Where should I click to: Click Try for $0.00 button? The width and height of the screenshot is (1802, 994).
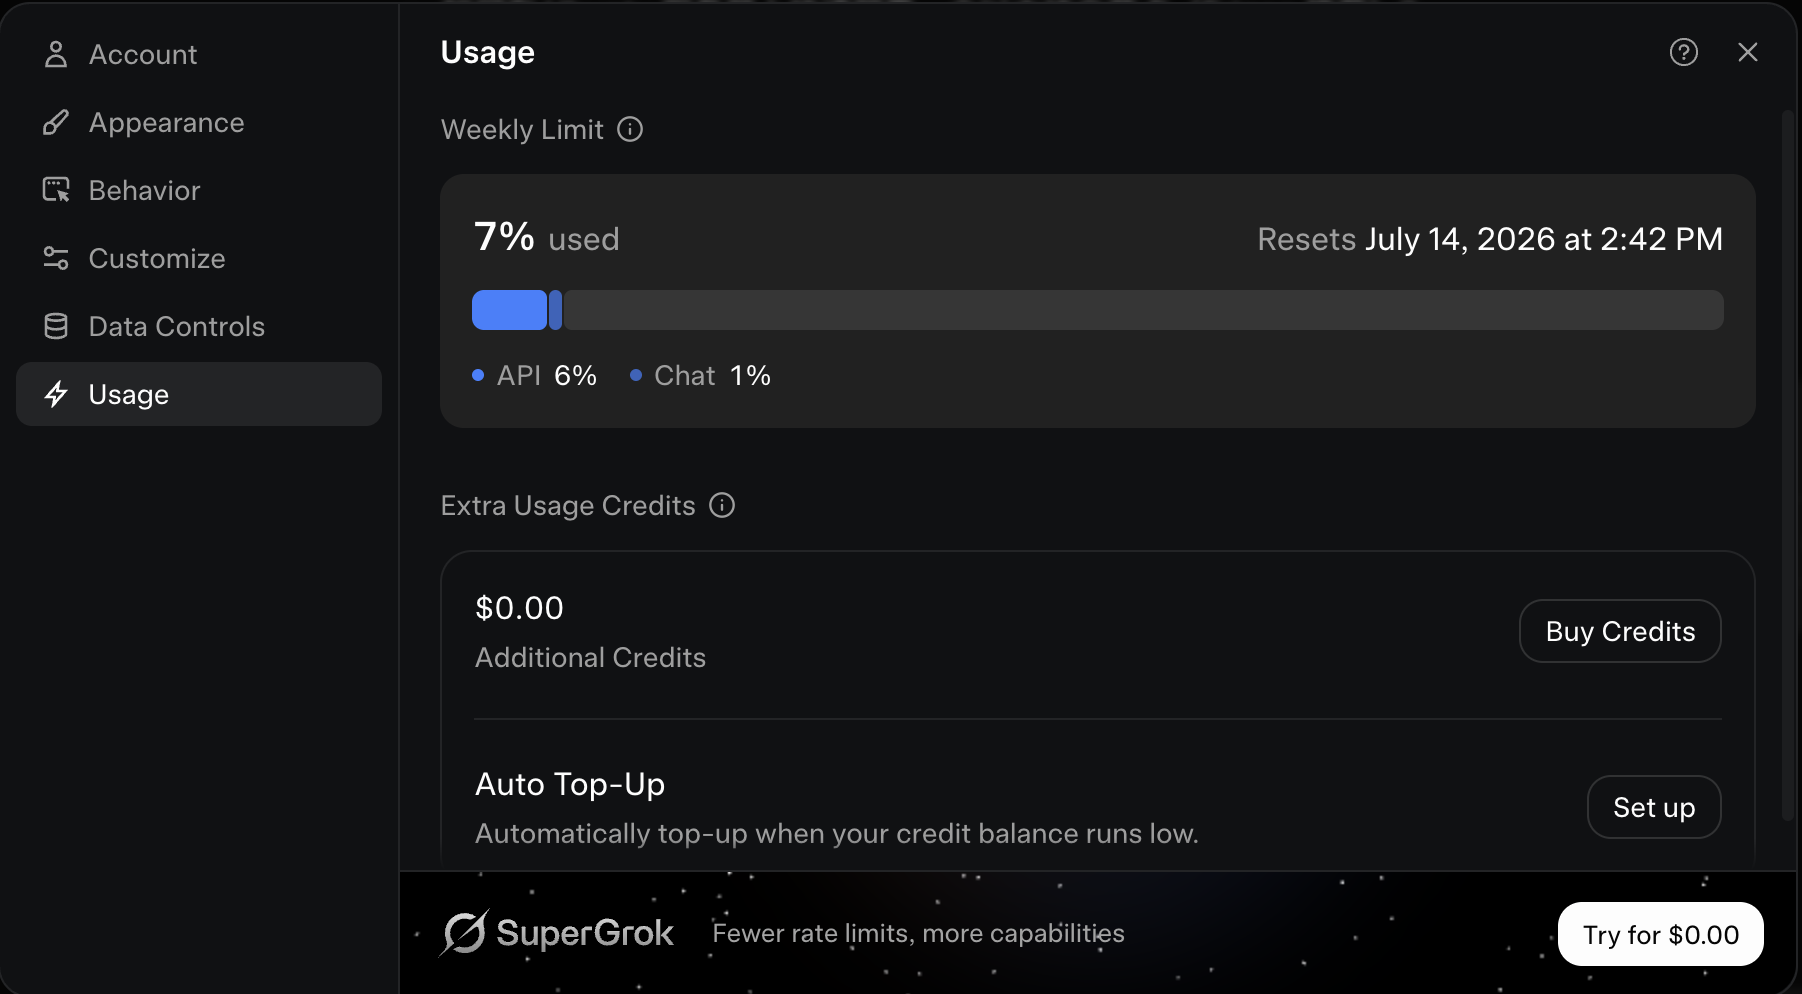click(x=1660, y=934)
